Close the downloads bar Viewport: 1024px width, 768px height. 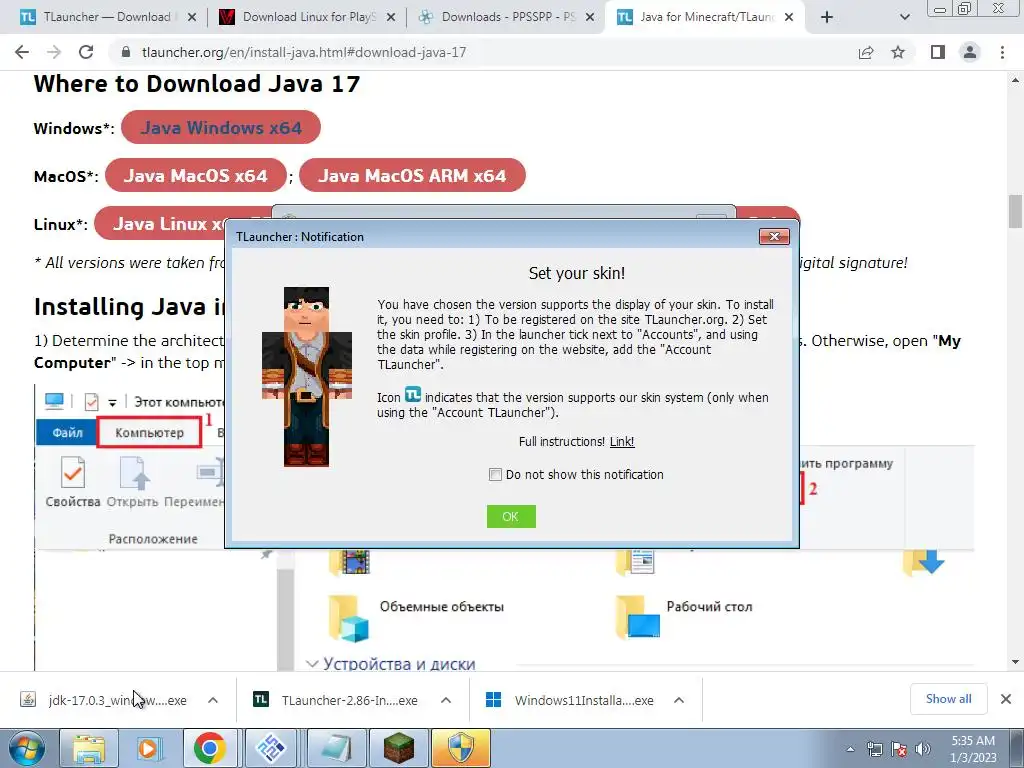pos(1006,699)
